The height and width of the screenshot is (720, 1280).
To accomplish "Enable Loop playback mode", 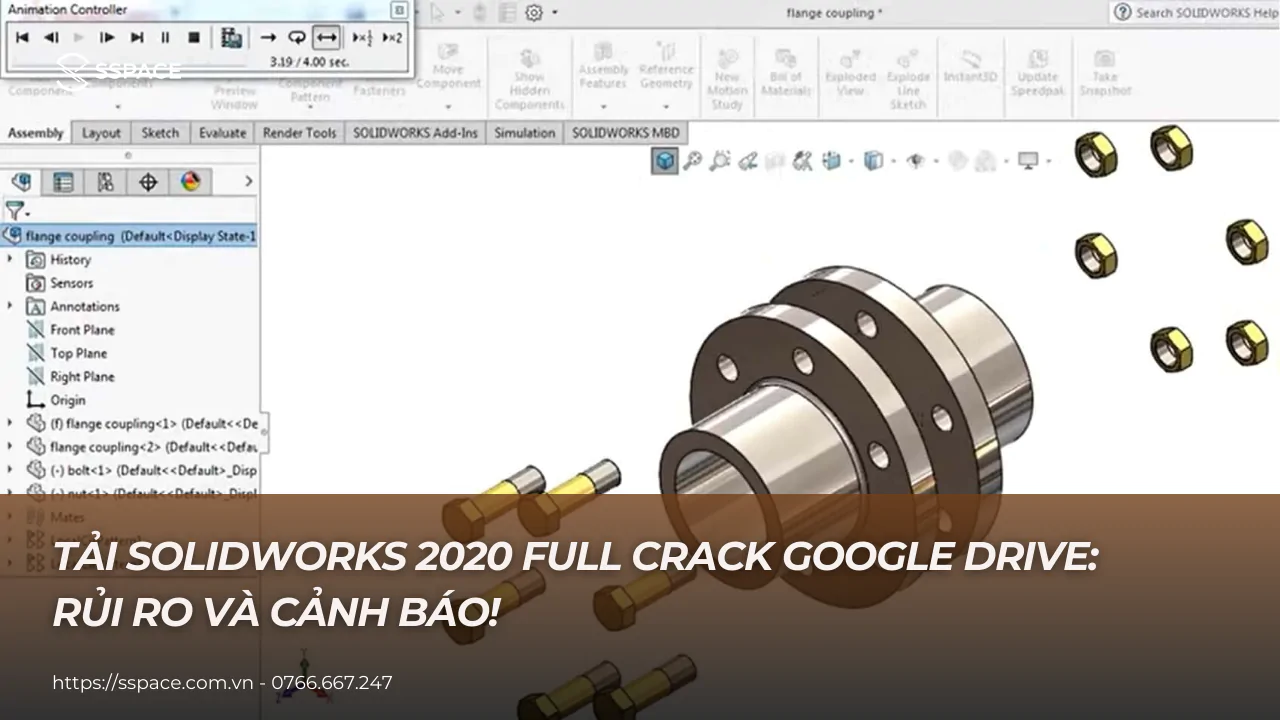I will coord(296,38).
